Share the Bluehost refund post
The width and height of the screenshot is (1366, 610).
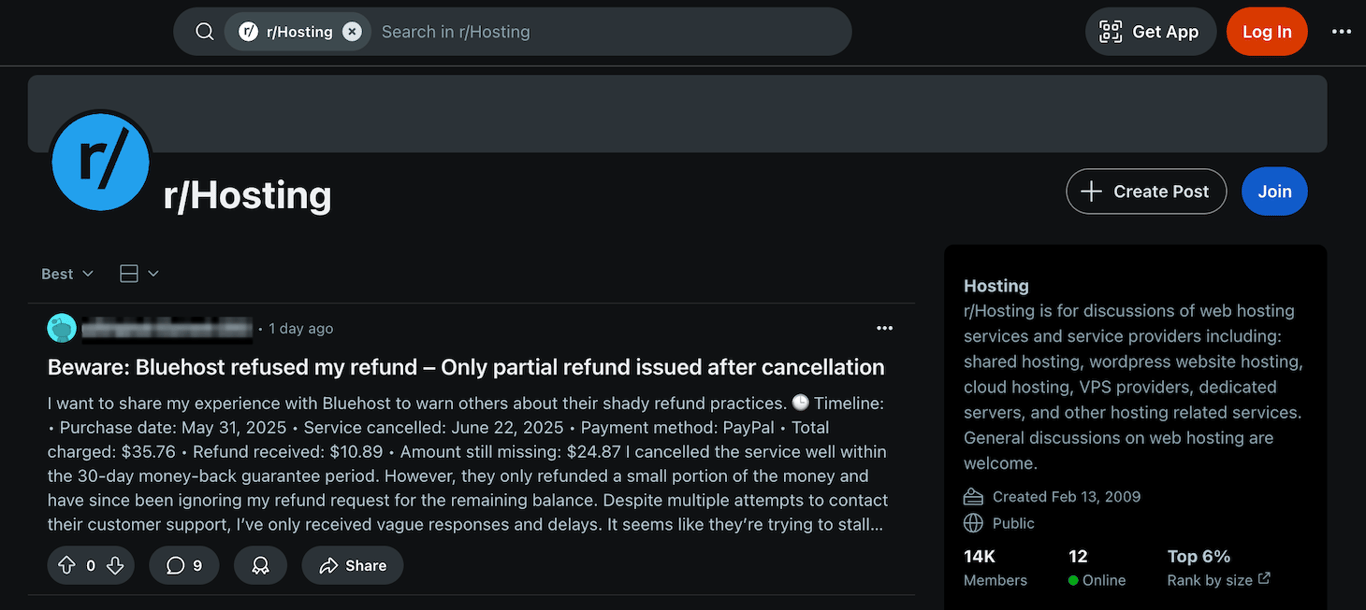(x=352, y=566)
